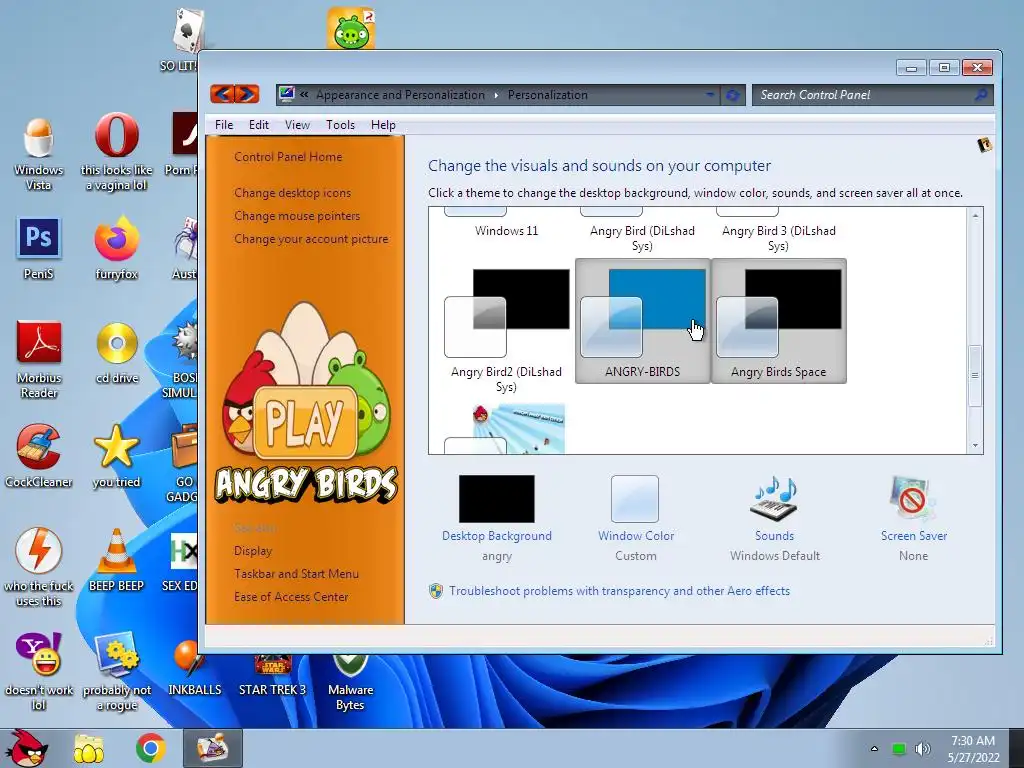The height and width of the screenshot is (768, 1024).
Task: Click the breadcrumb arrow before Personalization
Action: point(496,95)
